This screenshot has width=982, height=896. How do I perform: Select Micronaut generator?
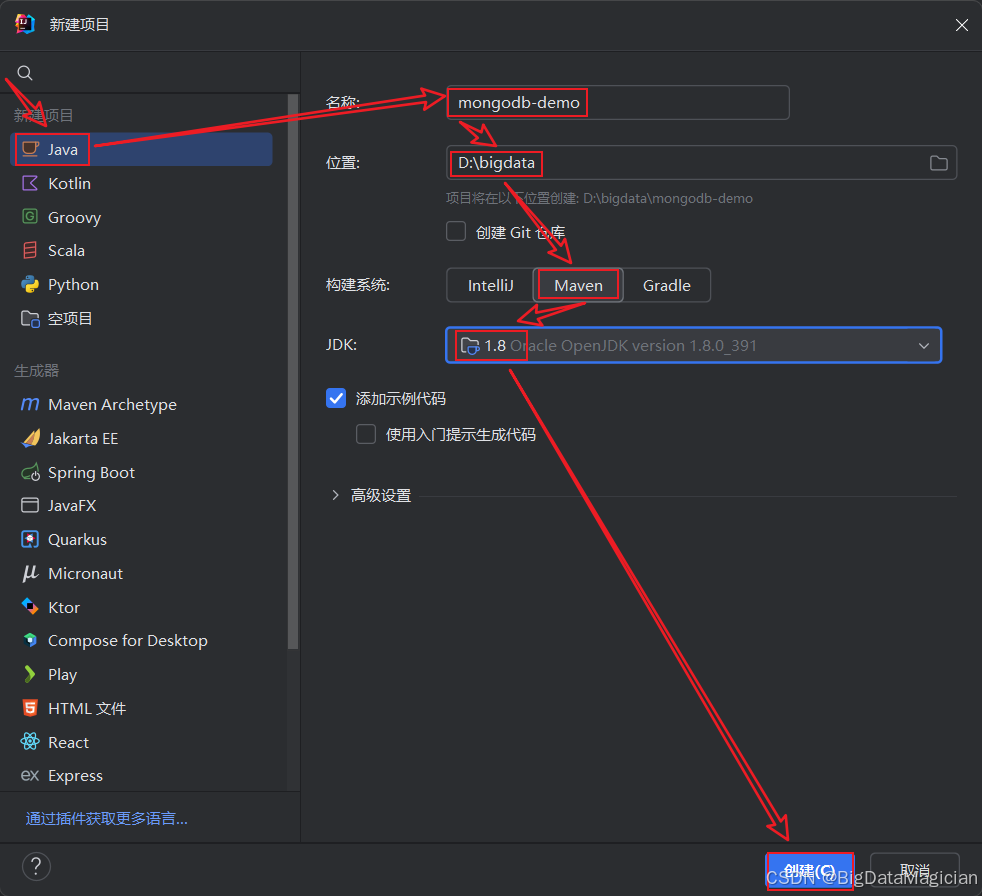[x=142, y=573]
